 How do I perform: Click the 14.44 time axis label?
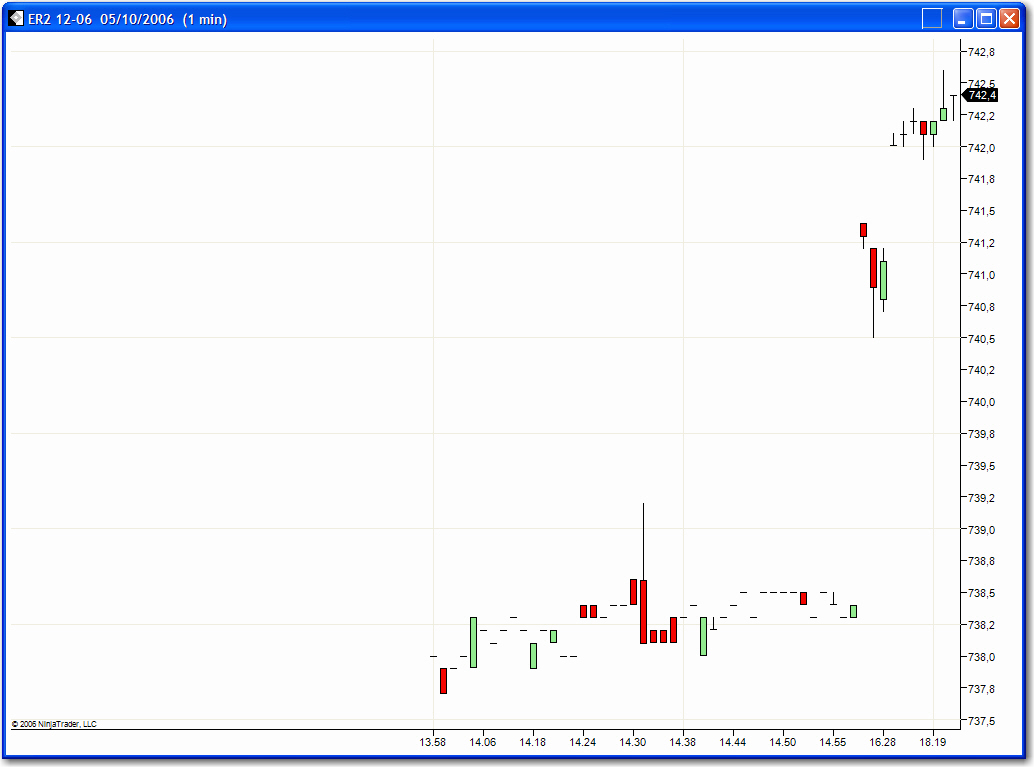tap(733, 743)
